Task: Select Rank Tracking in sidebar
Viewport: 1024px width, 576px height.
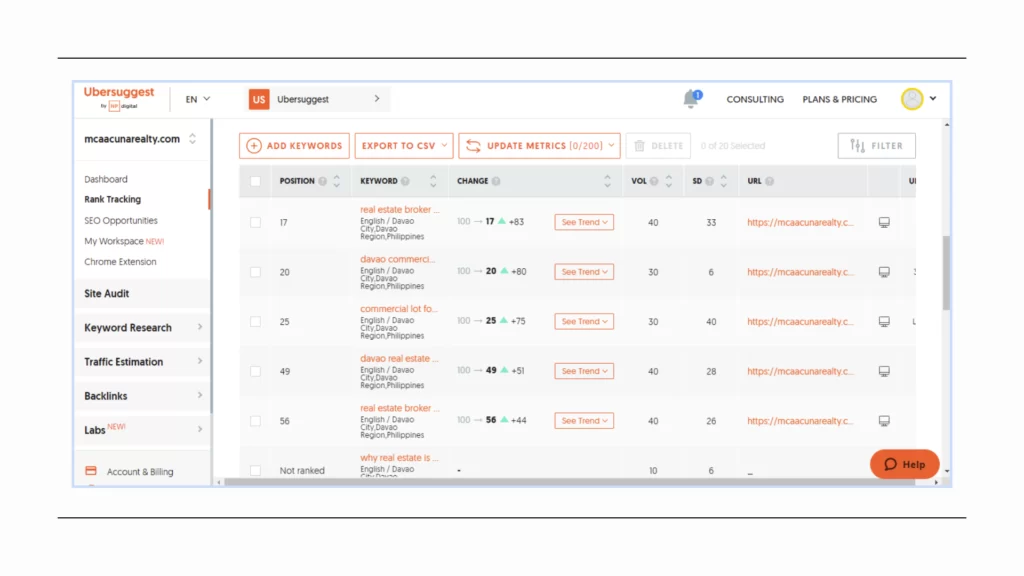Action: (112, 199)
